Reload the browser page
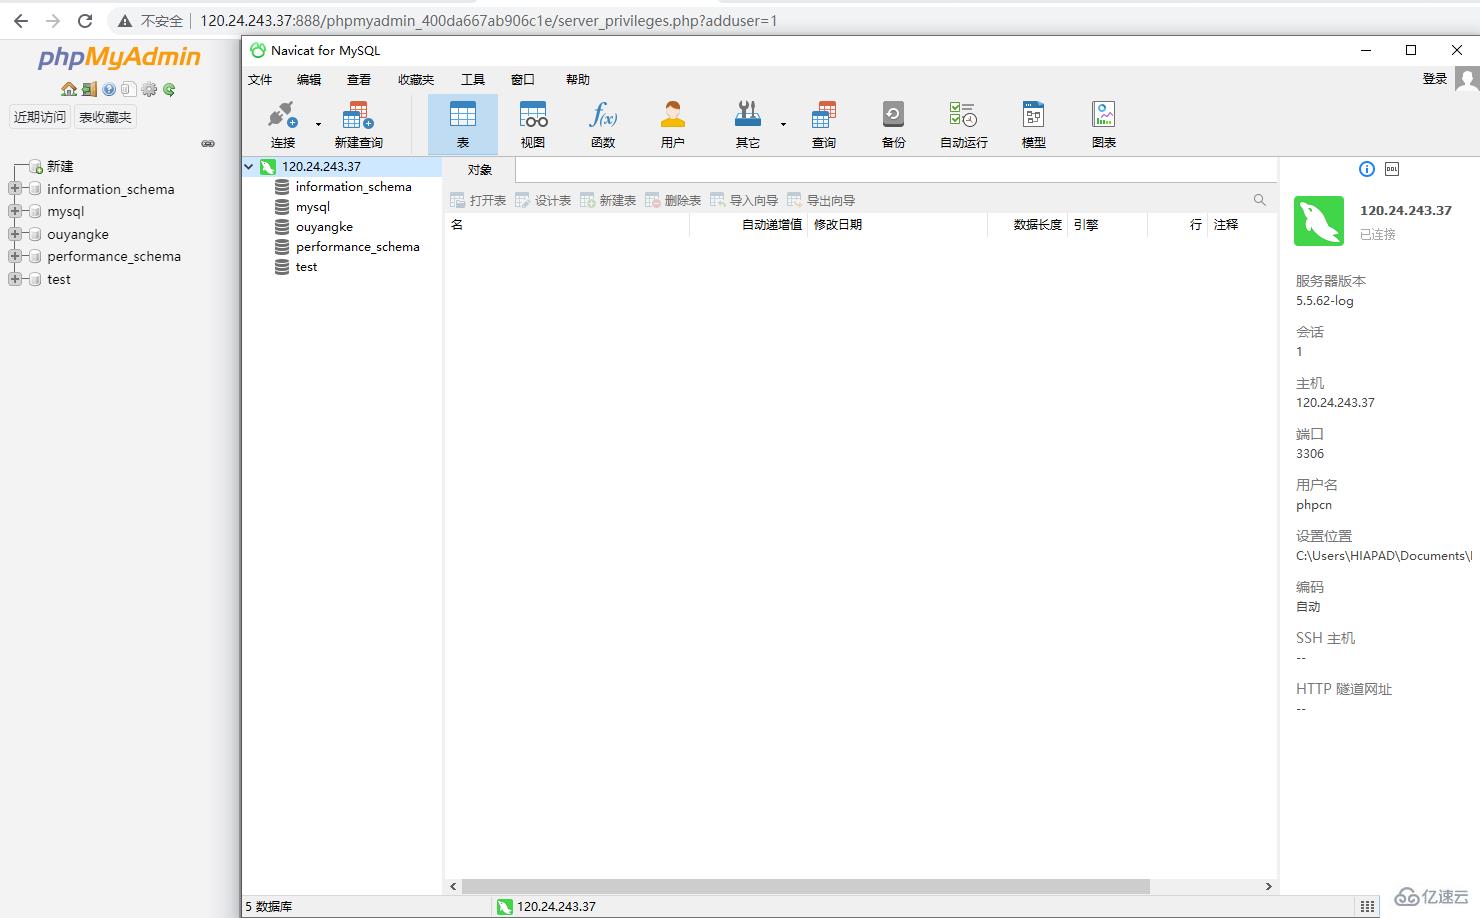Viewport: 1480px width, 918px height. point(85,20)
